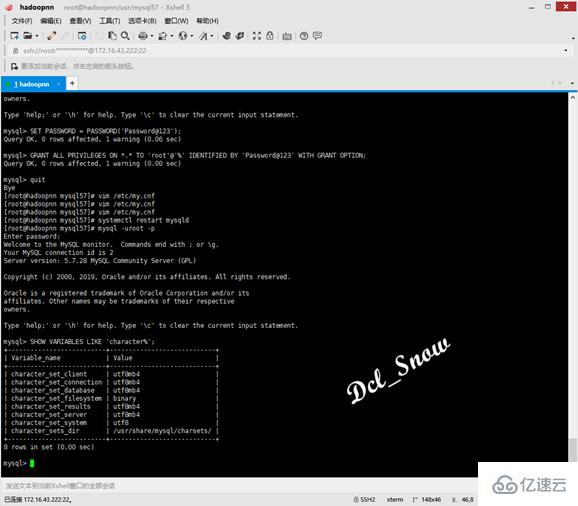The image size is (578, 506).
Task: Open the 编辑(E) menu
Action: [51, 21]
